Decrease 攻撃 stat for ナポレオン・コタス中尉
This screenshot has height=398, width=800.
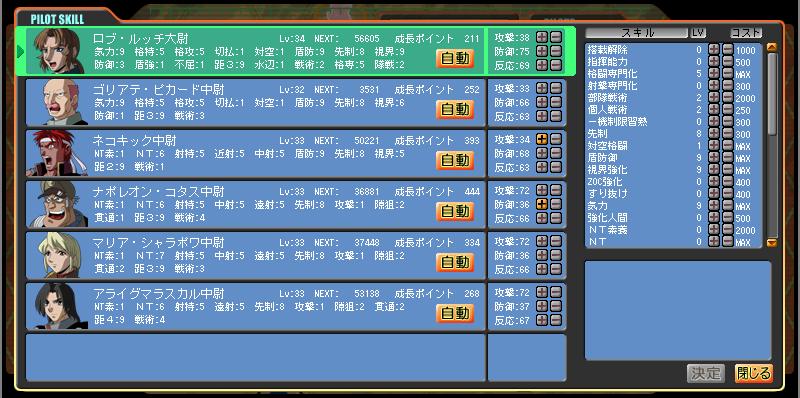point(555,190)
